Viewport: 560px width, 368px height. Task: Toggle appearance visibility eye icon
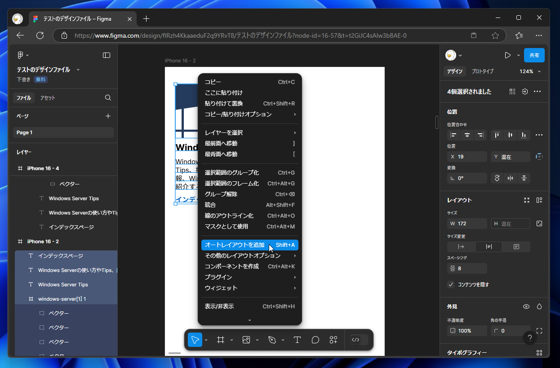(x=526, y=307)
